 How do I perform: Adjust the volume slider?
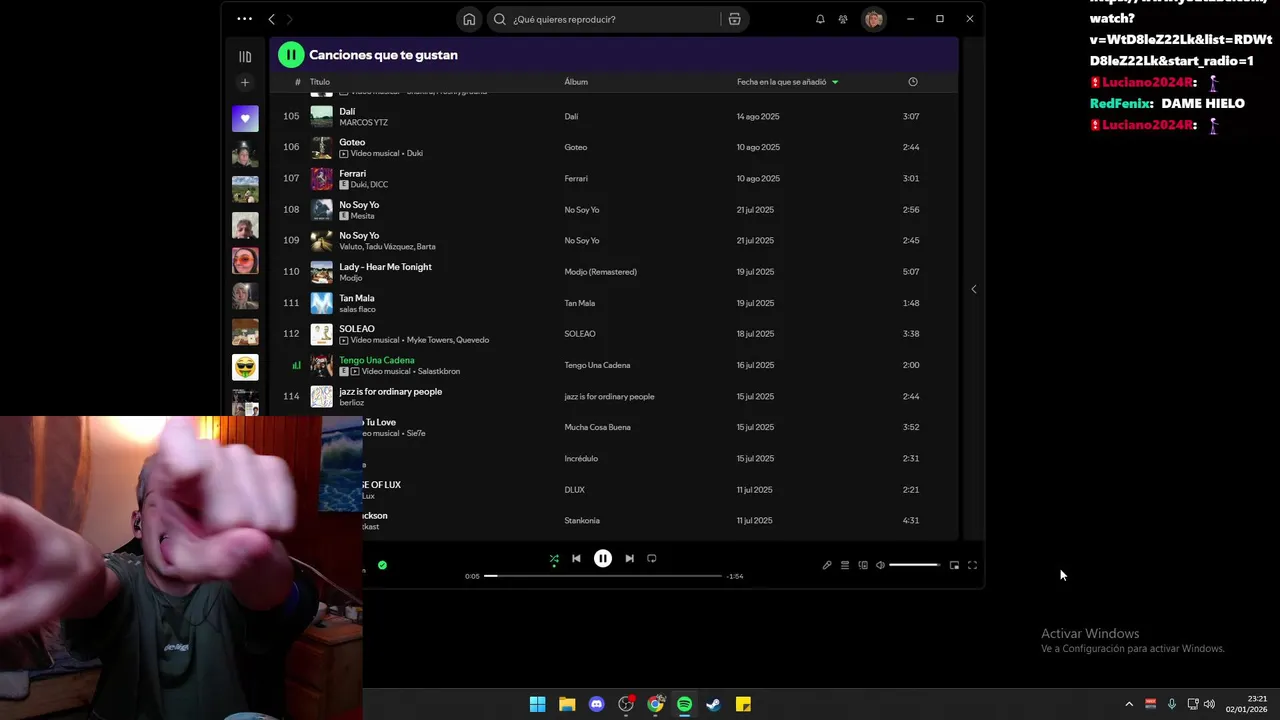914,565
